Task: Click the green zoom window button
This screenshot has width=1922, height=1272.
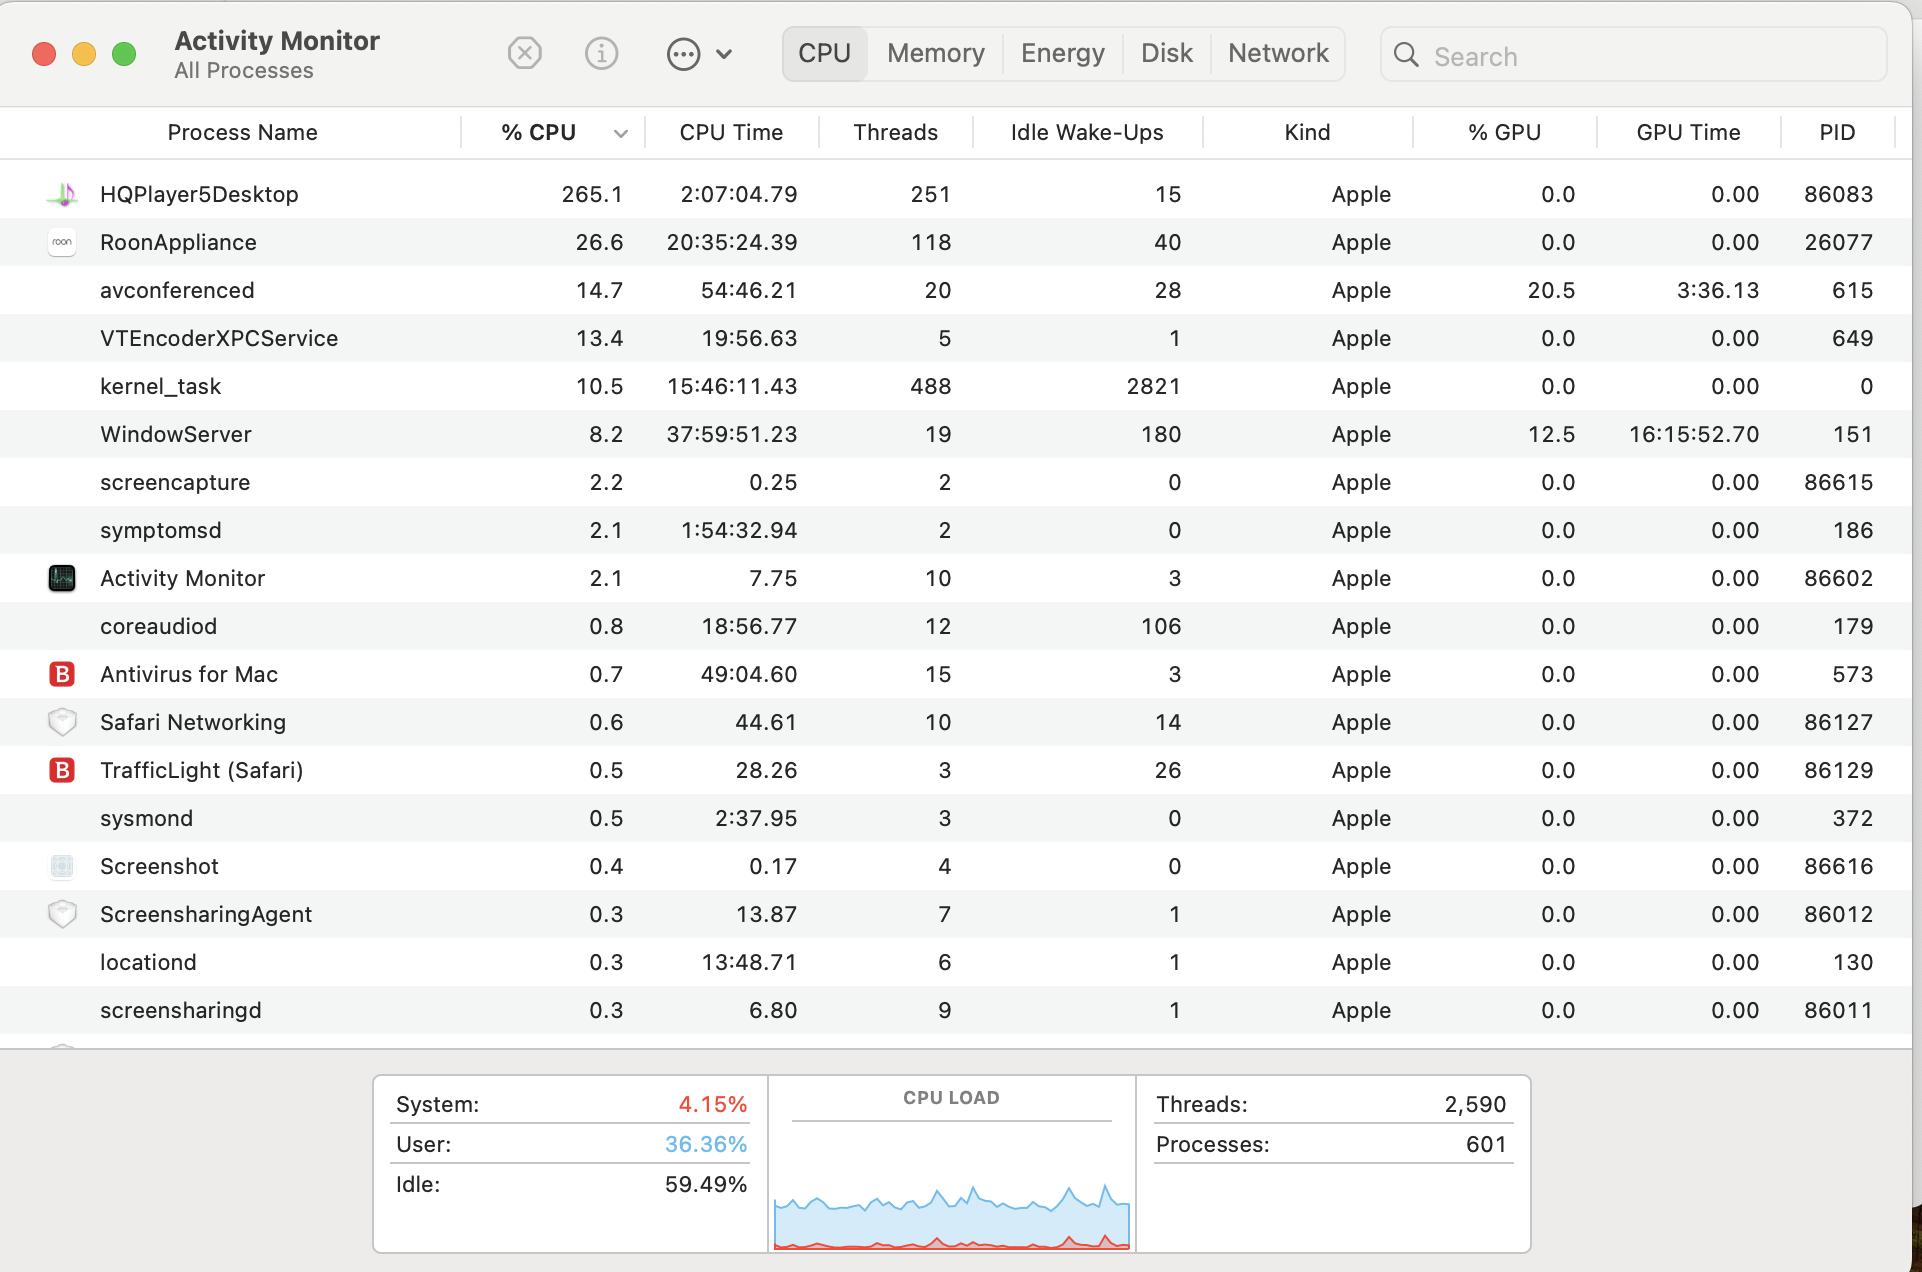Action: (124, 54)
